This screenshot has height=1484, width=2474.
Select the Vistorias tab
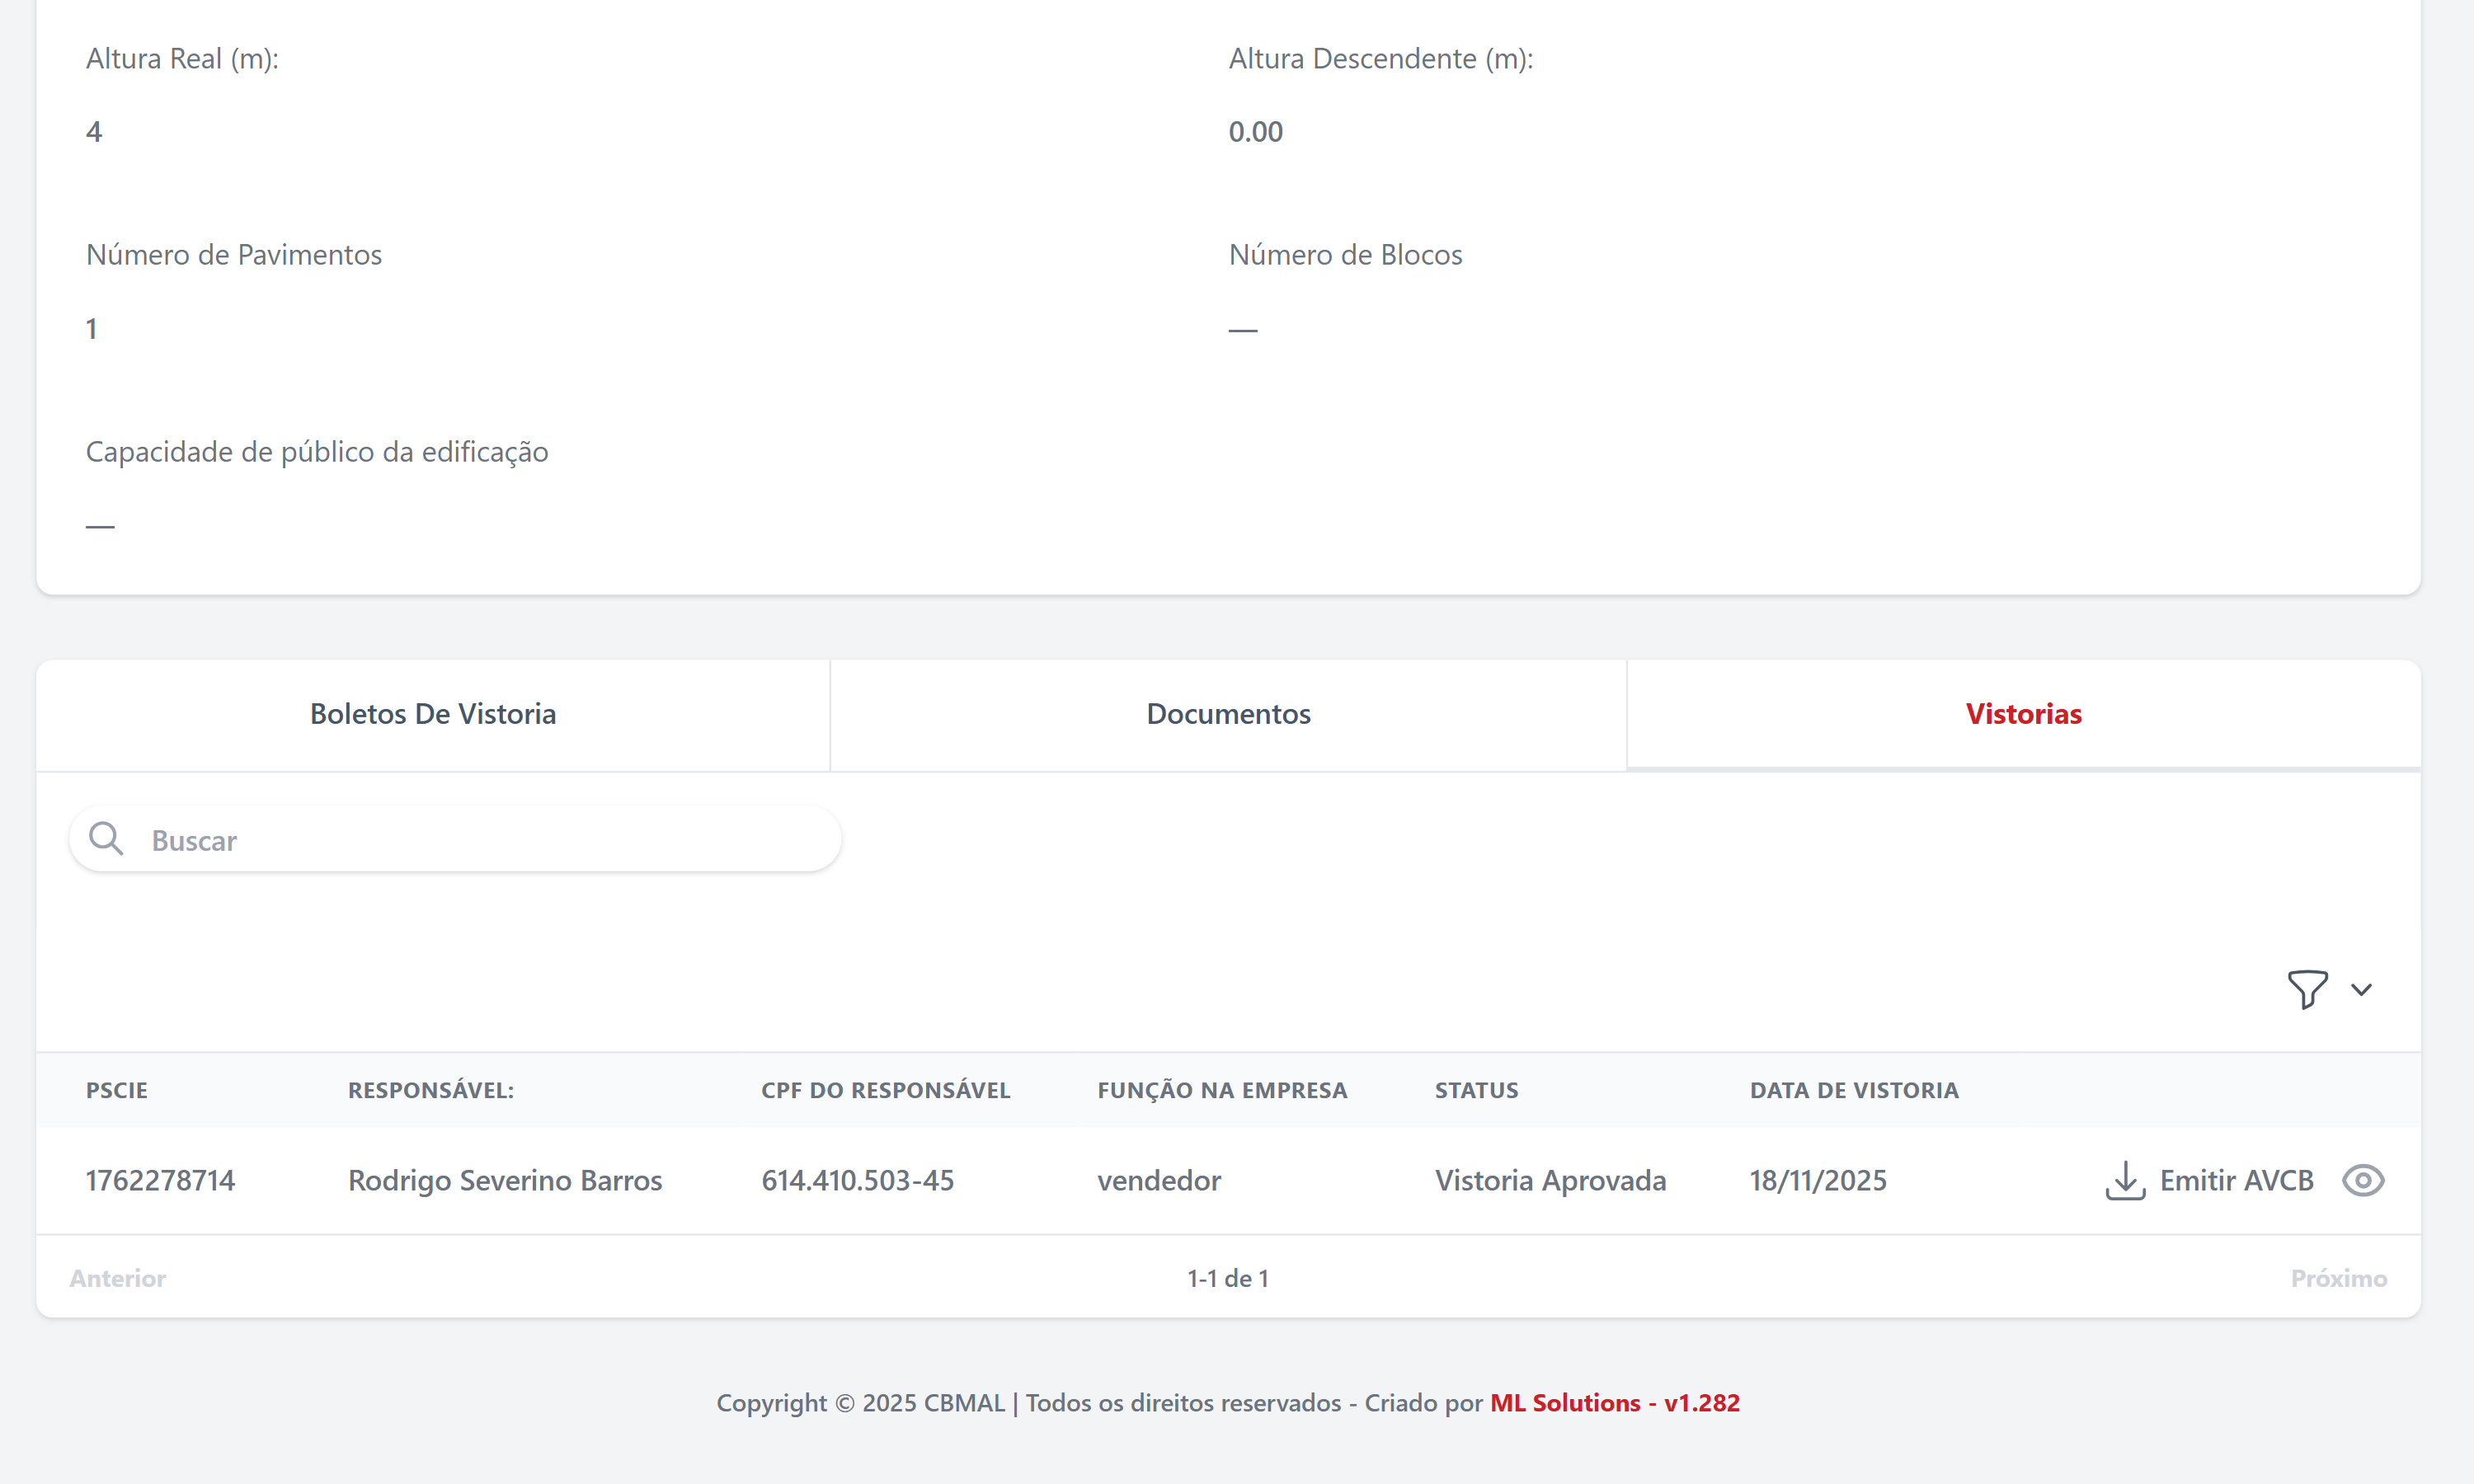click(x=2023, y=714)
